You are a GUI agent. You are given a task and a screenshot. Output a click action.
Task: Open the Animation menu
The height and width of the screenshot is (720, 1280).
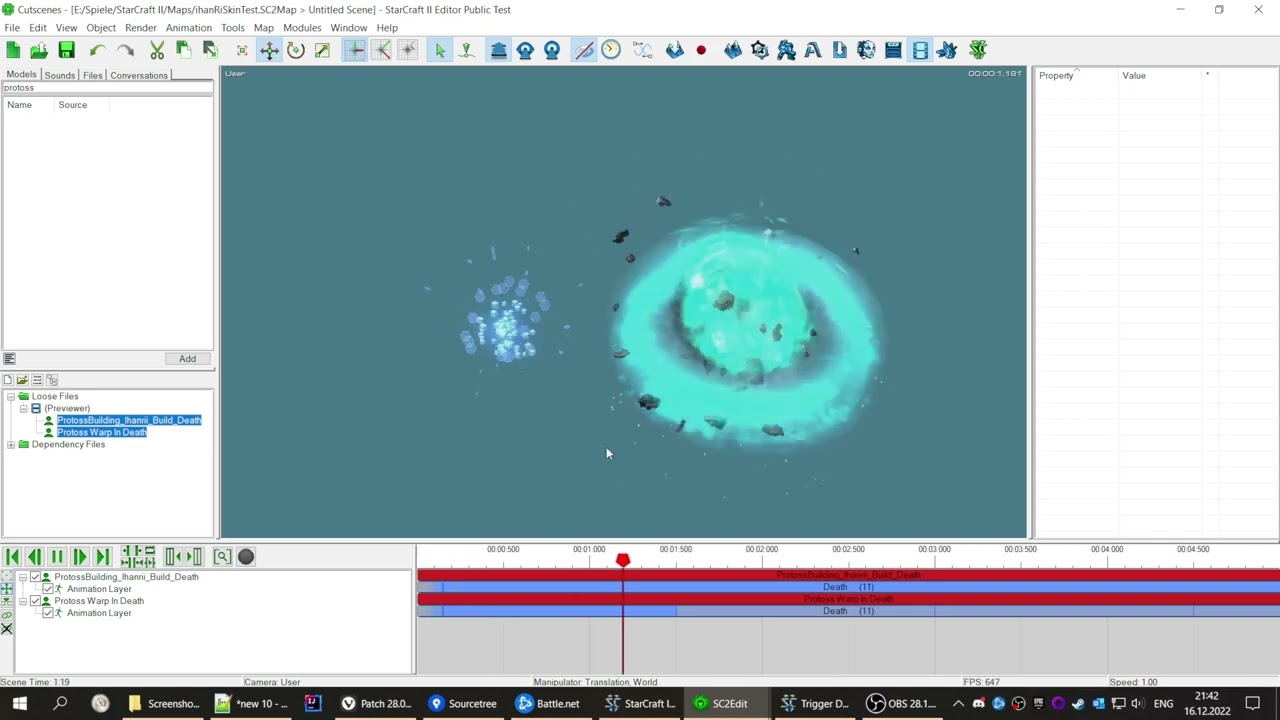pyautogui.click(x=189, y=28)
